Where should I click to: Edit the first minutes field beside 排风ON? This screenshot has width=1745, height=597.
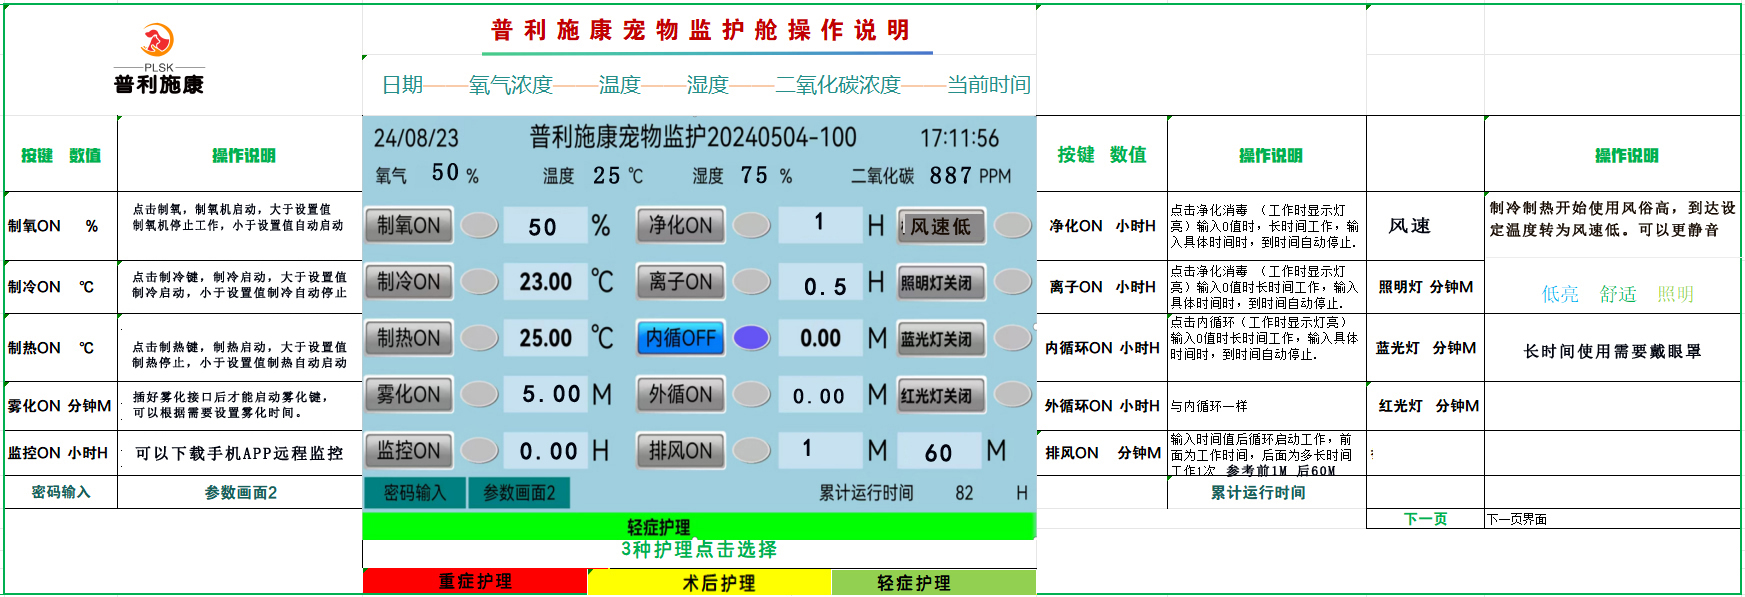(820, 450)
